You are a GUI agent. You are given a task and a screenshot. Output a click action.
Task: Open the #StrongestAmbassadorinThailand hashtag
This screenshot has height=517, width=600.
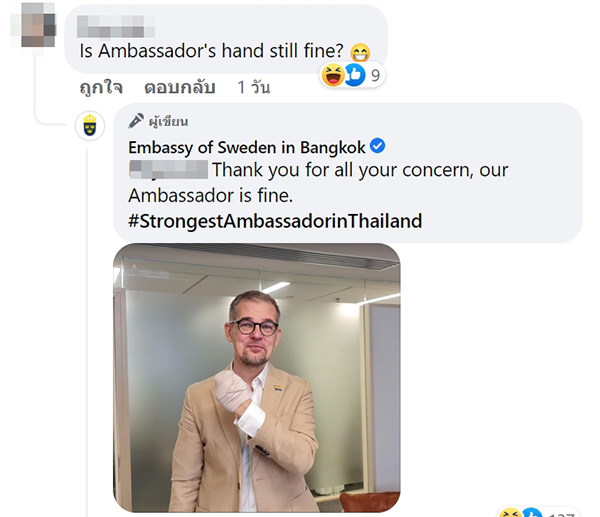[275, 221]
